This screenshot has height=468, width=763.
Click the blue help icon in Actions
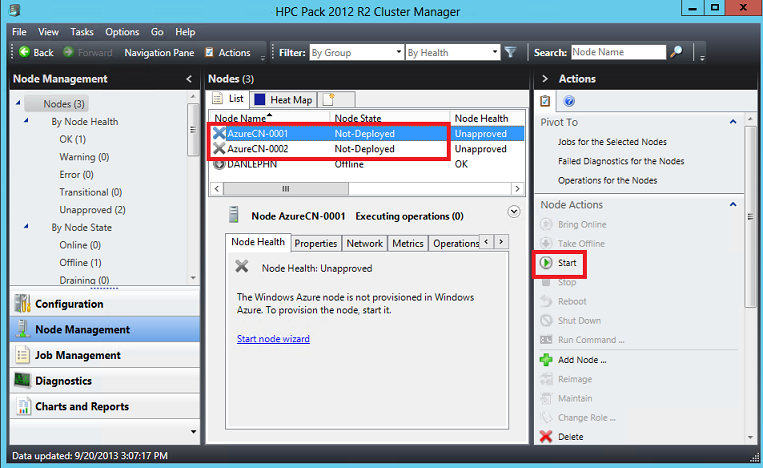[569, 101]
